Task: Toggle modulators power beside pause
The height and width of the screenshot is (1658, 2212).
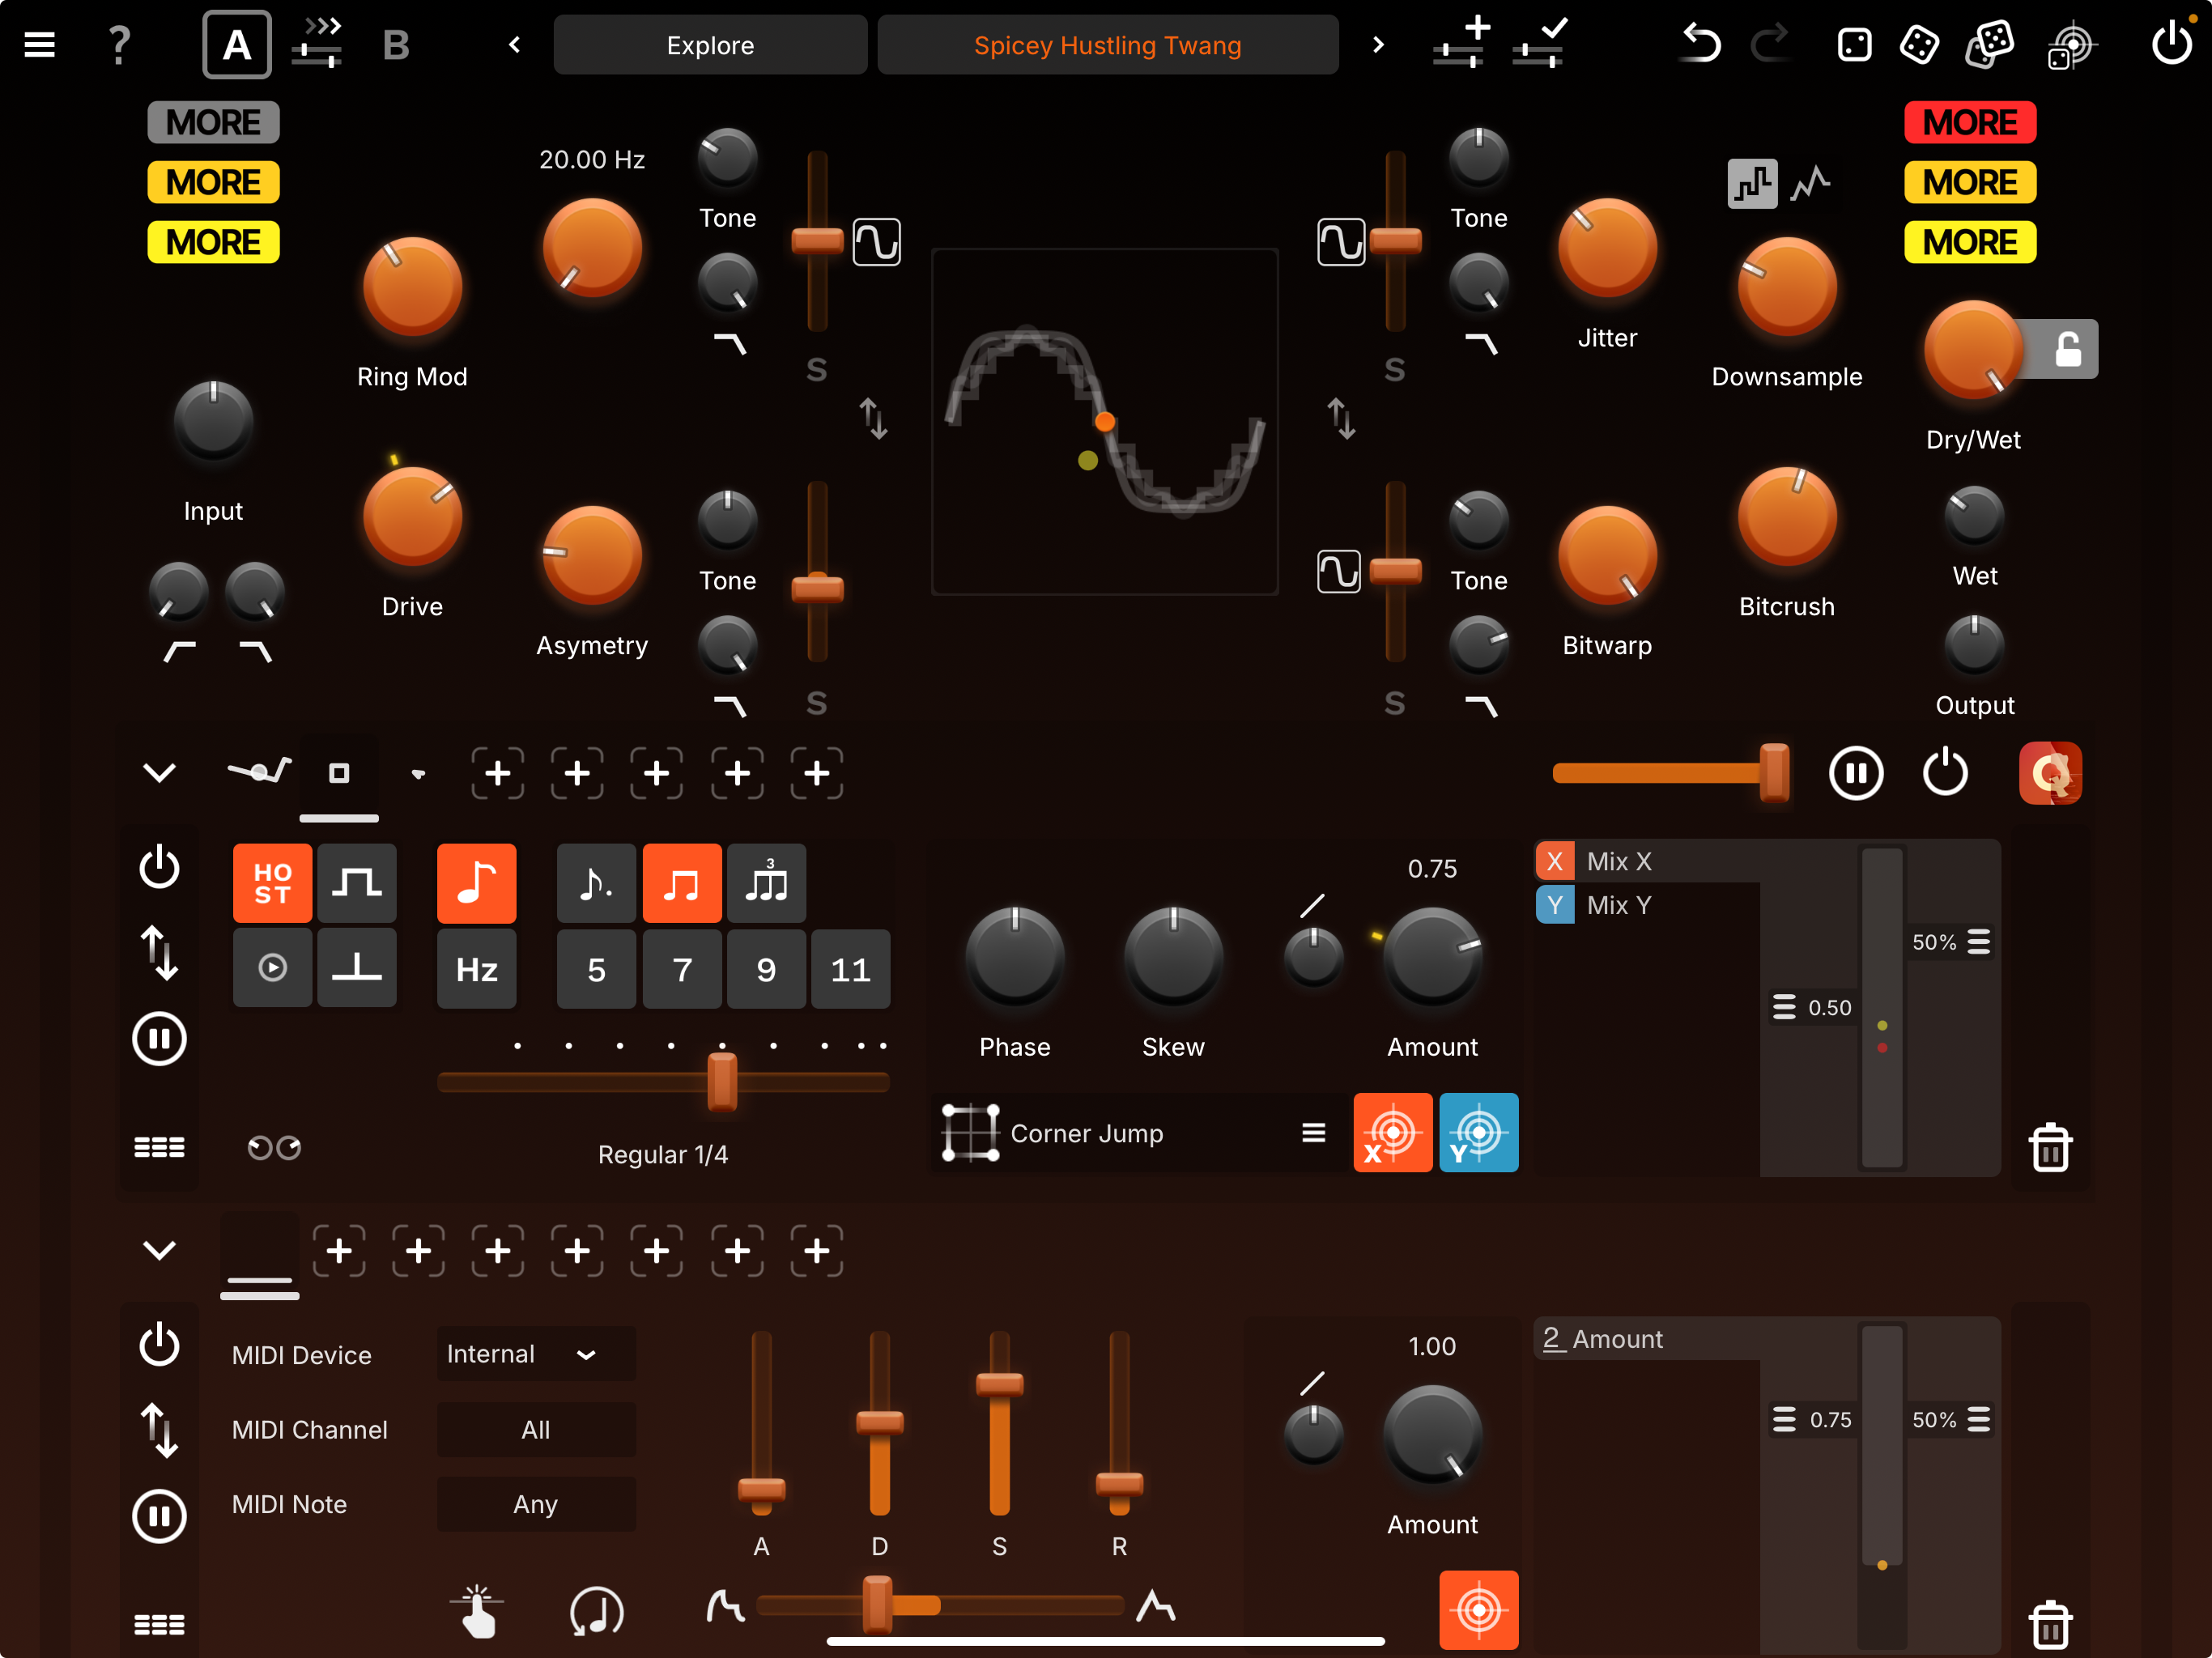Action: point(1945,772)
